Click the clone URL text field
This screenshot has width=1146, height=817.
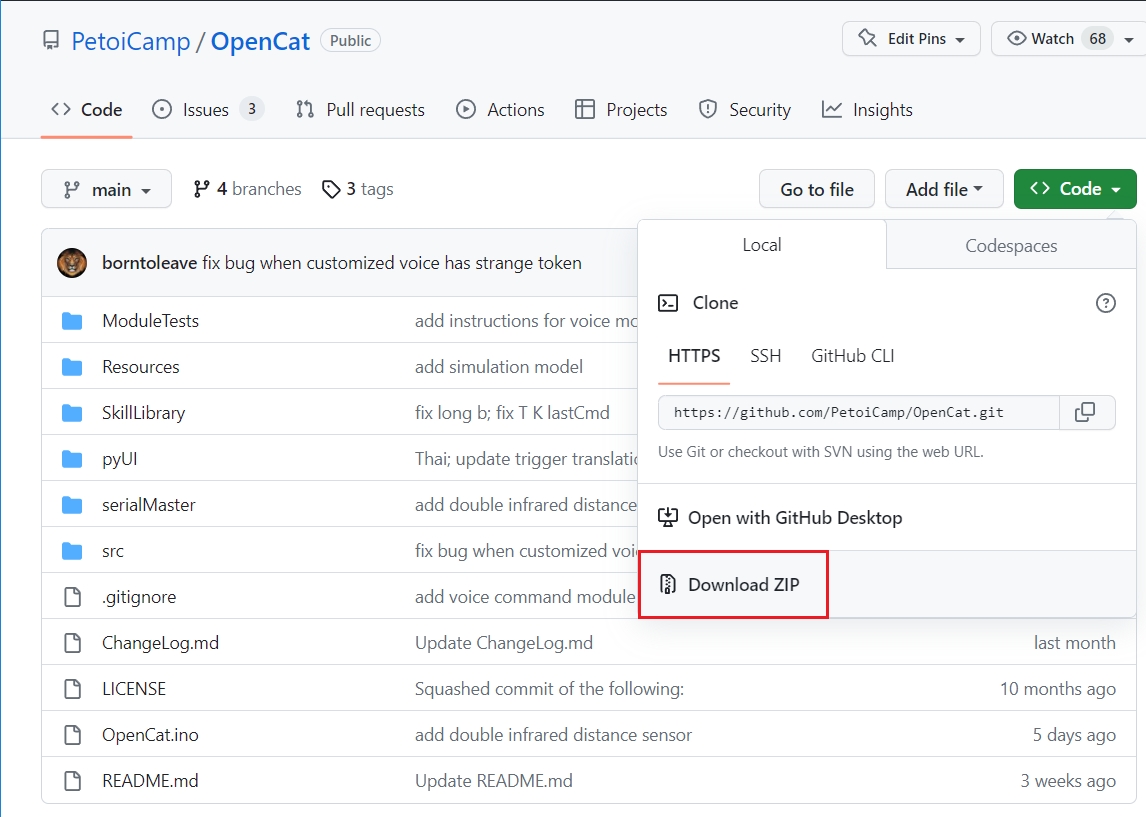click(x=858, y=412)
